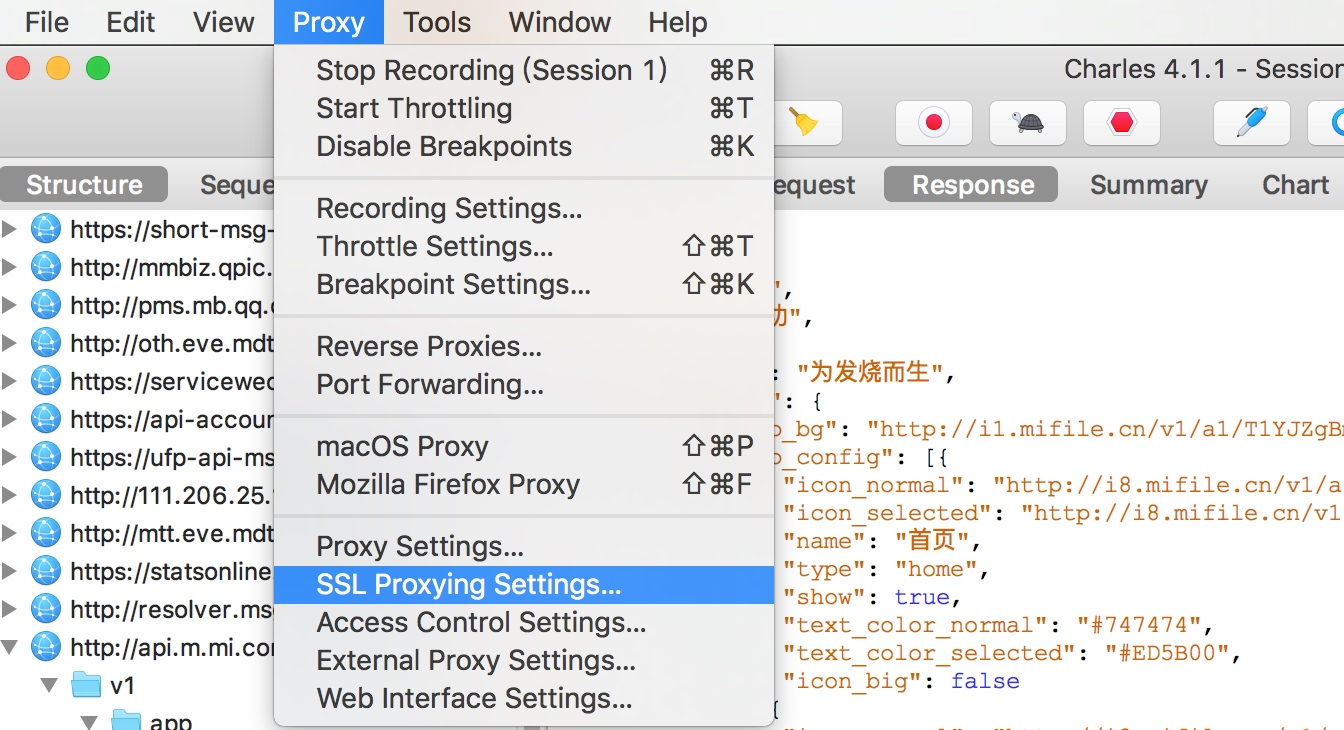The image size is (1344, 730).
Task: Expand the https://servicewec host node
Action: [x=10, y=382]
